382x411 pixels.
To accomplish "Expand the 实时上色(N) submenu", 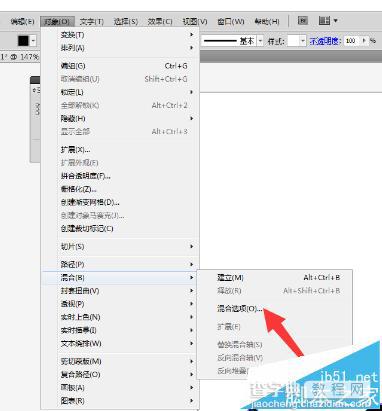I will pos(120,317).
